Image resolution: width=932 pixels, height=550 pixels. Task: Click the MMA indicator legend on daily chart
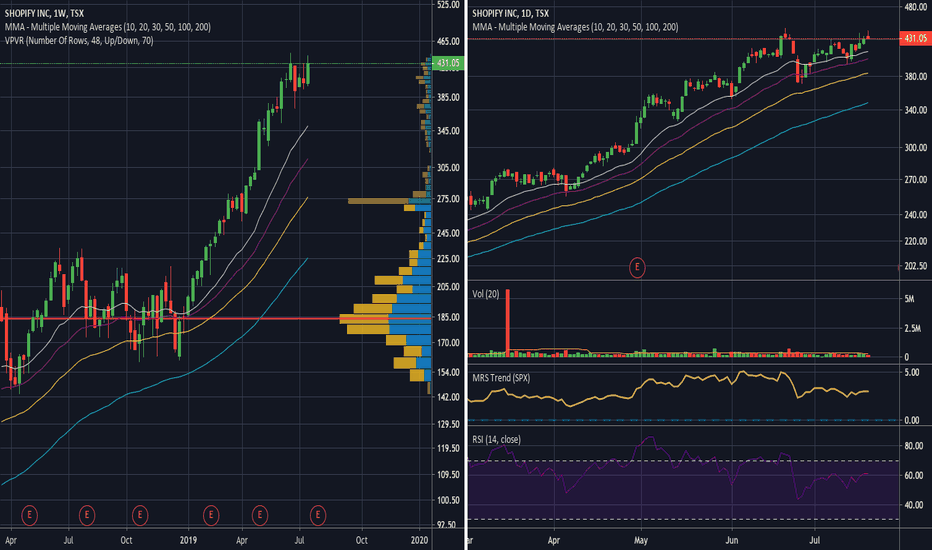[x=575, y=27]
